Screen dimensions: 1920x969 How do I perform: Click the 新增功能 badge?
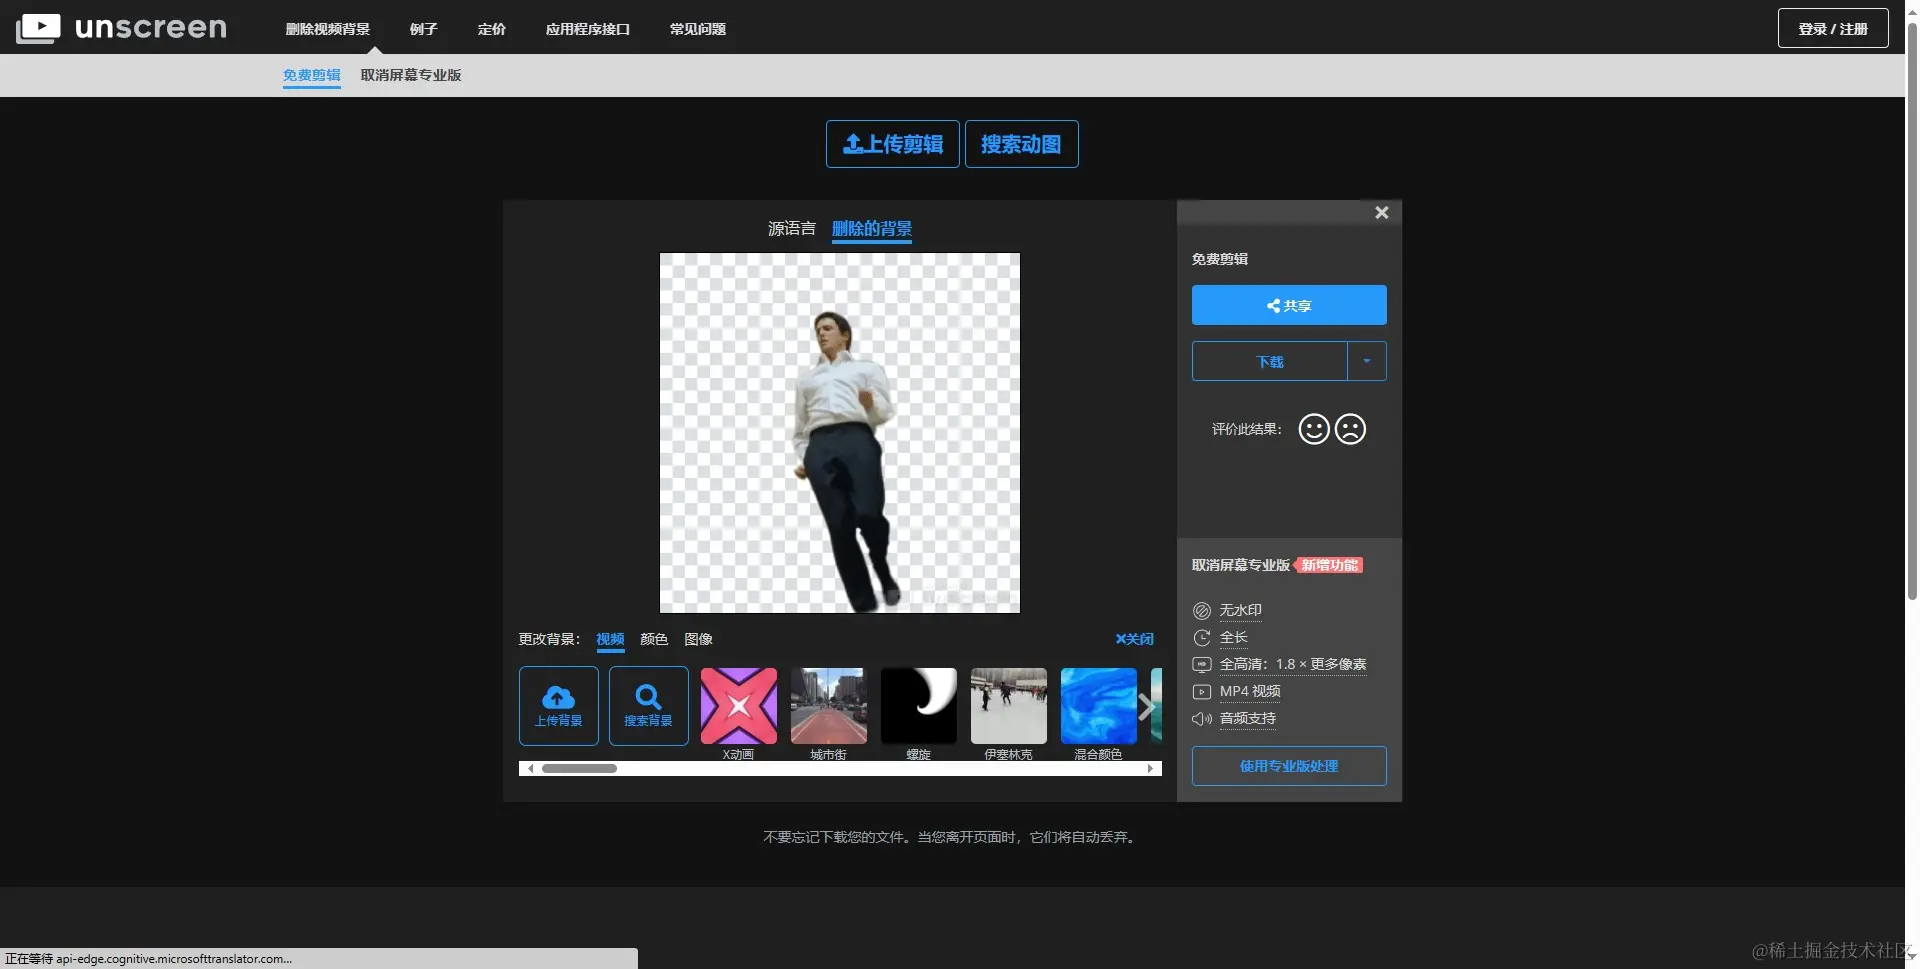click(x=1328, y=565)
